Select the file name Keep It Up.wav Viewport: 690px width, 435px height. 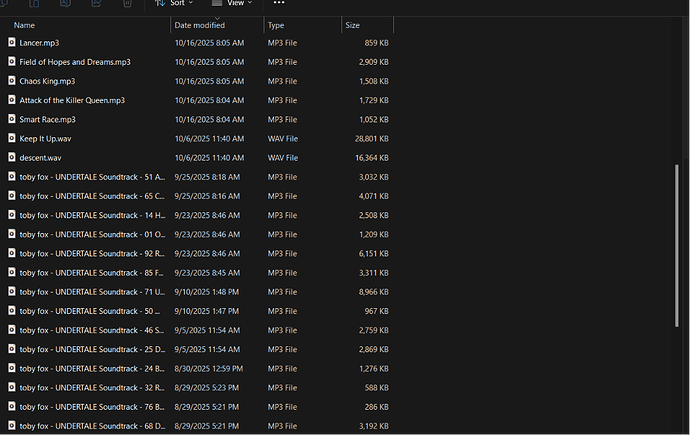45,139
